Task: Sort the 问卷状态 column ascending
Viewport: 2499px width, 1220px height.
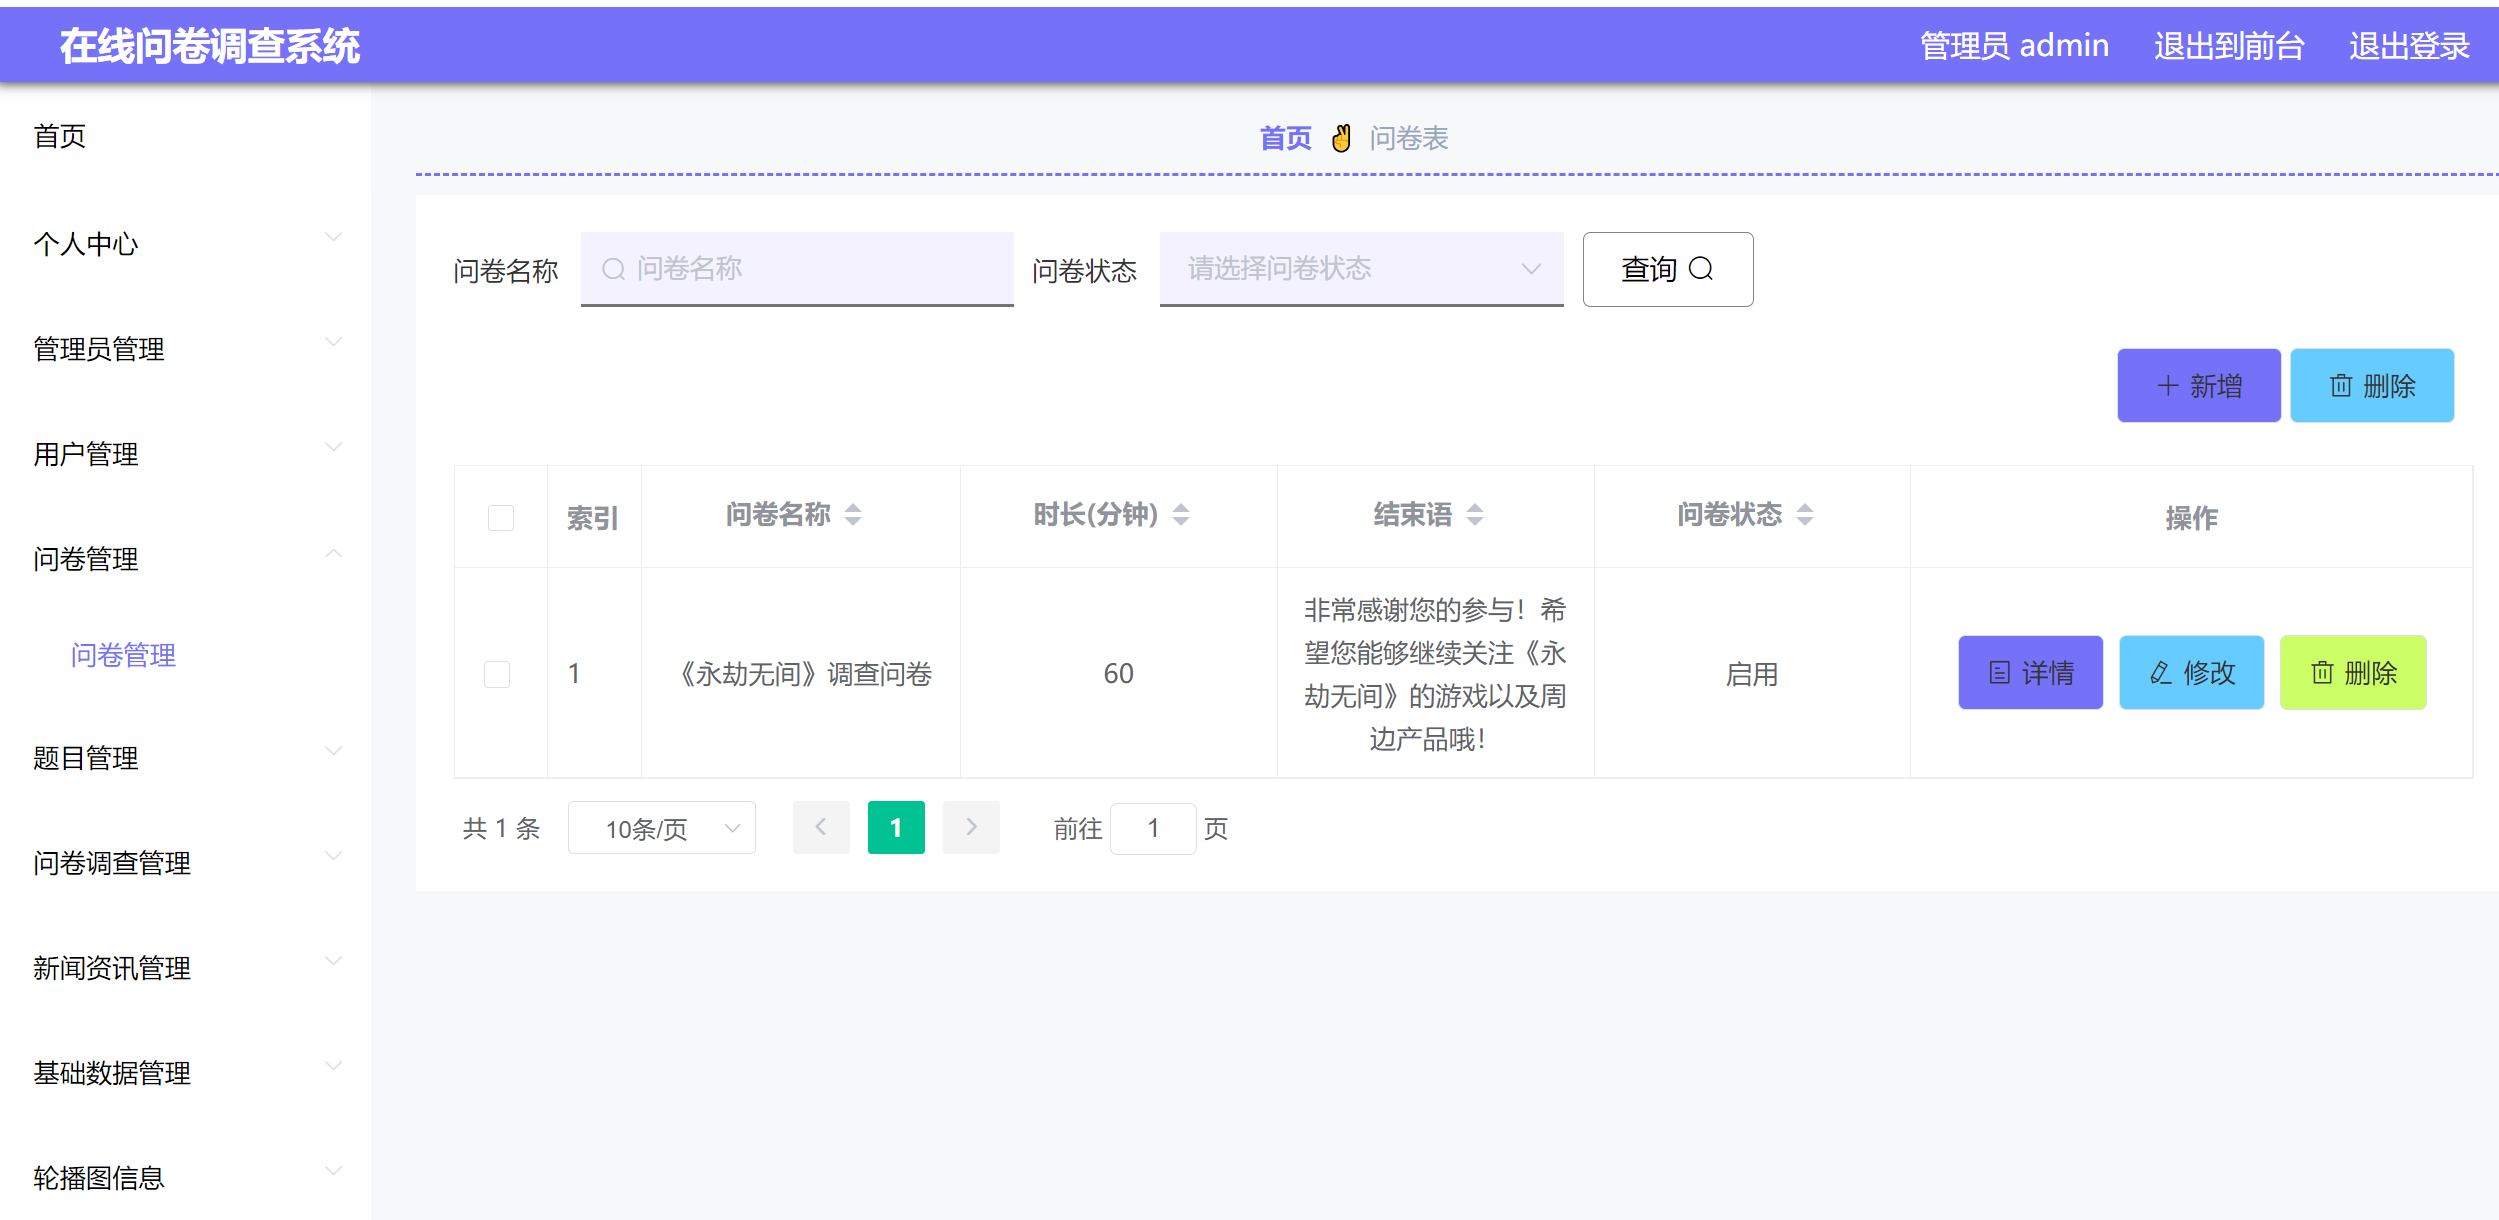Action: pos(1806,509)
